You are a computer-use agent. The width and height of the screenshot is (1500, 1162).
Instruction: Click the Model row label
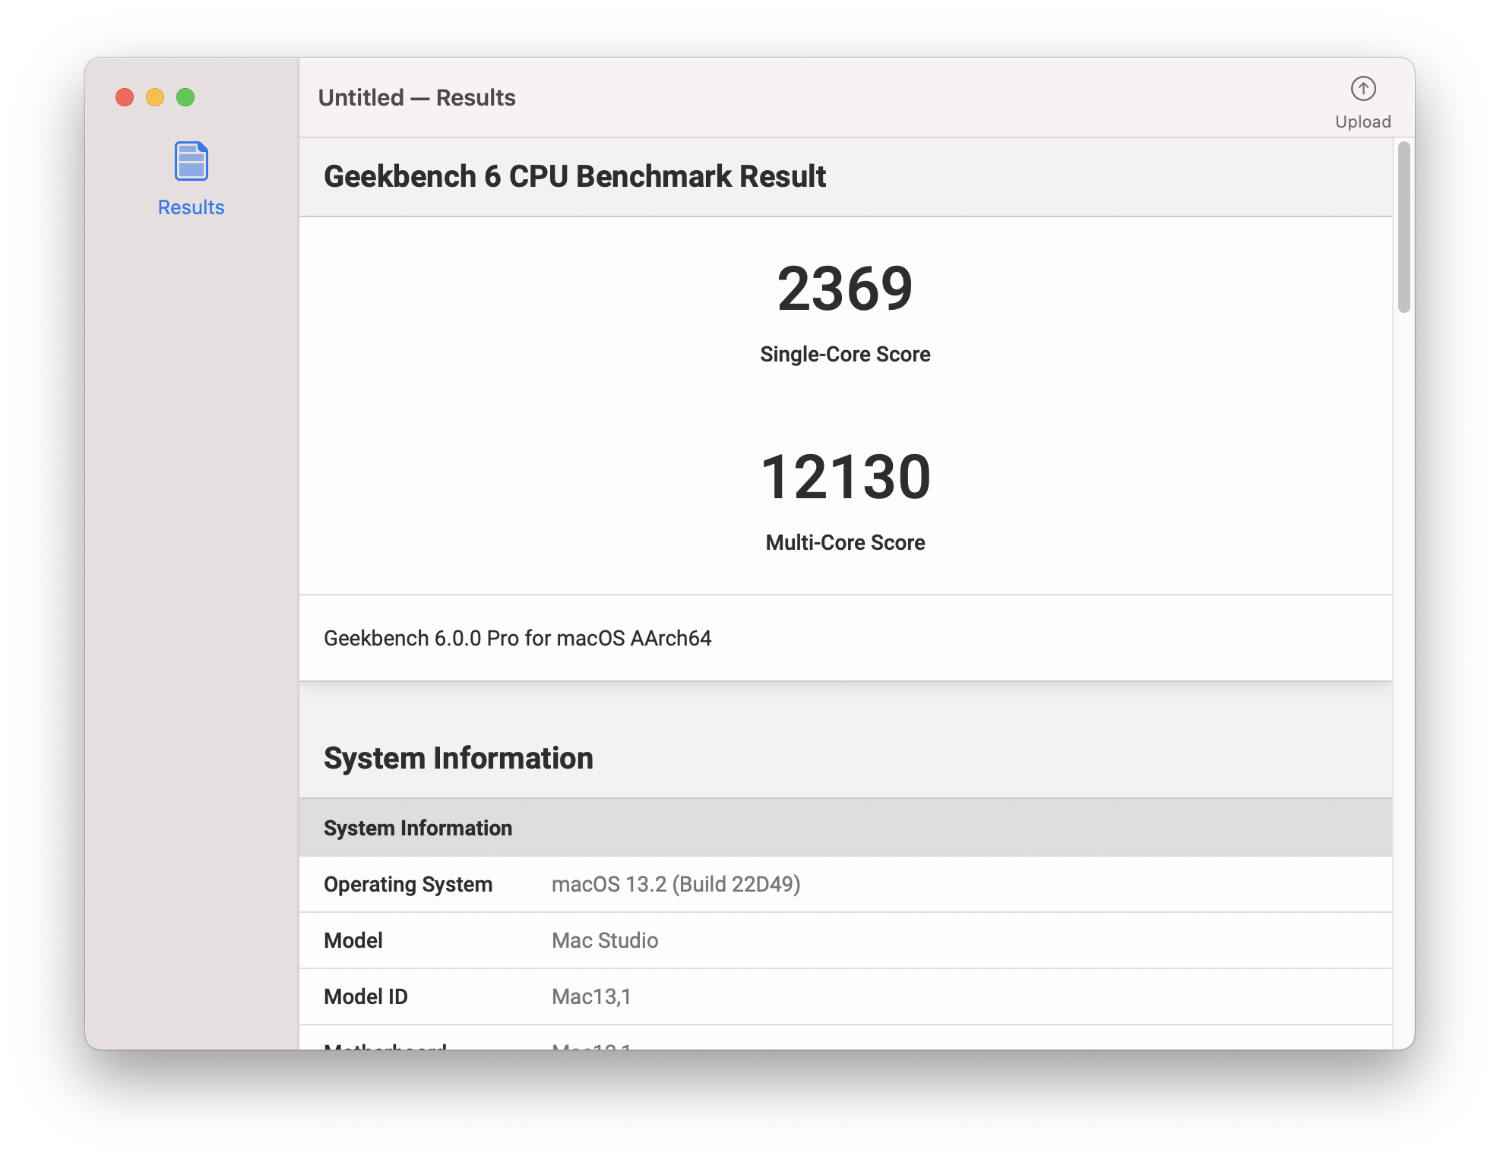pos(353,940)
